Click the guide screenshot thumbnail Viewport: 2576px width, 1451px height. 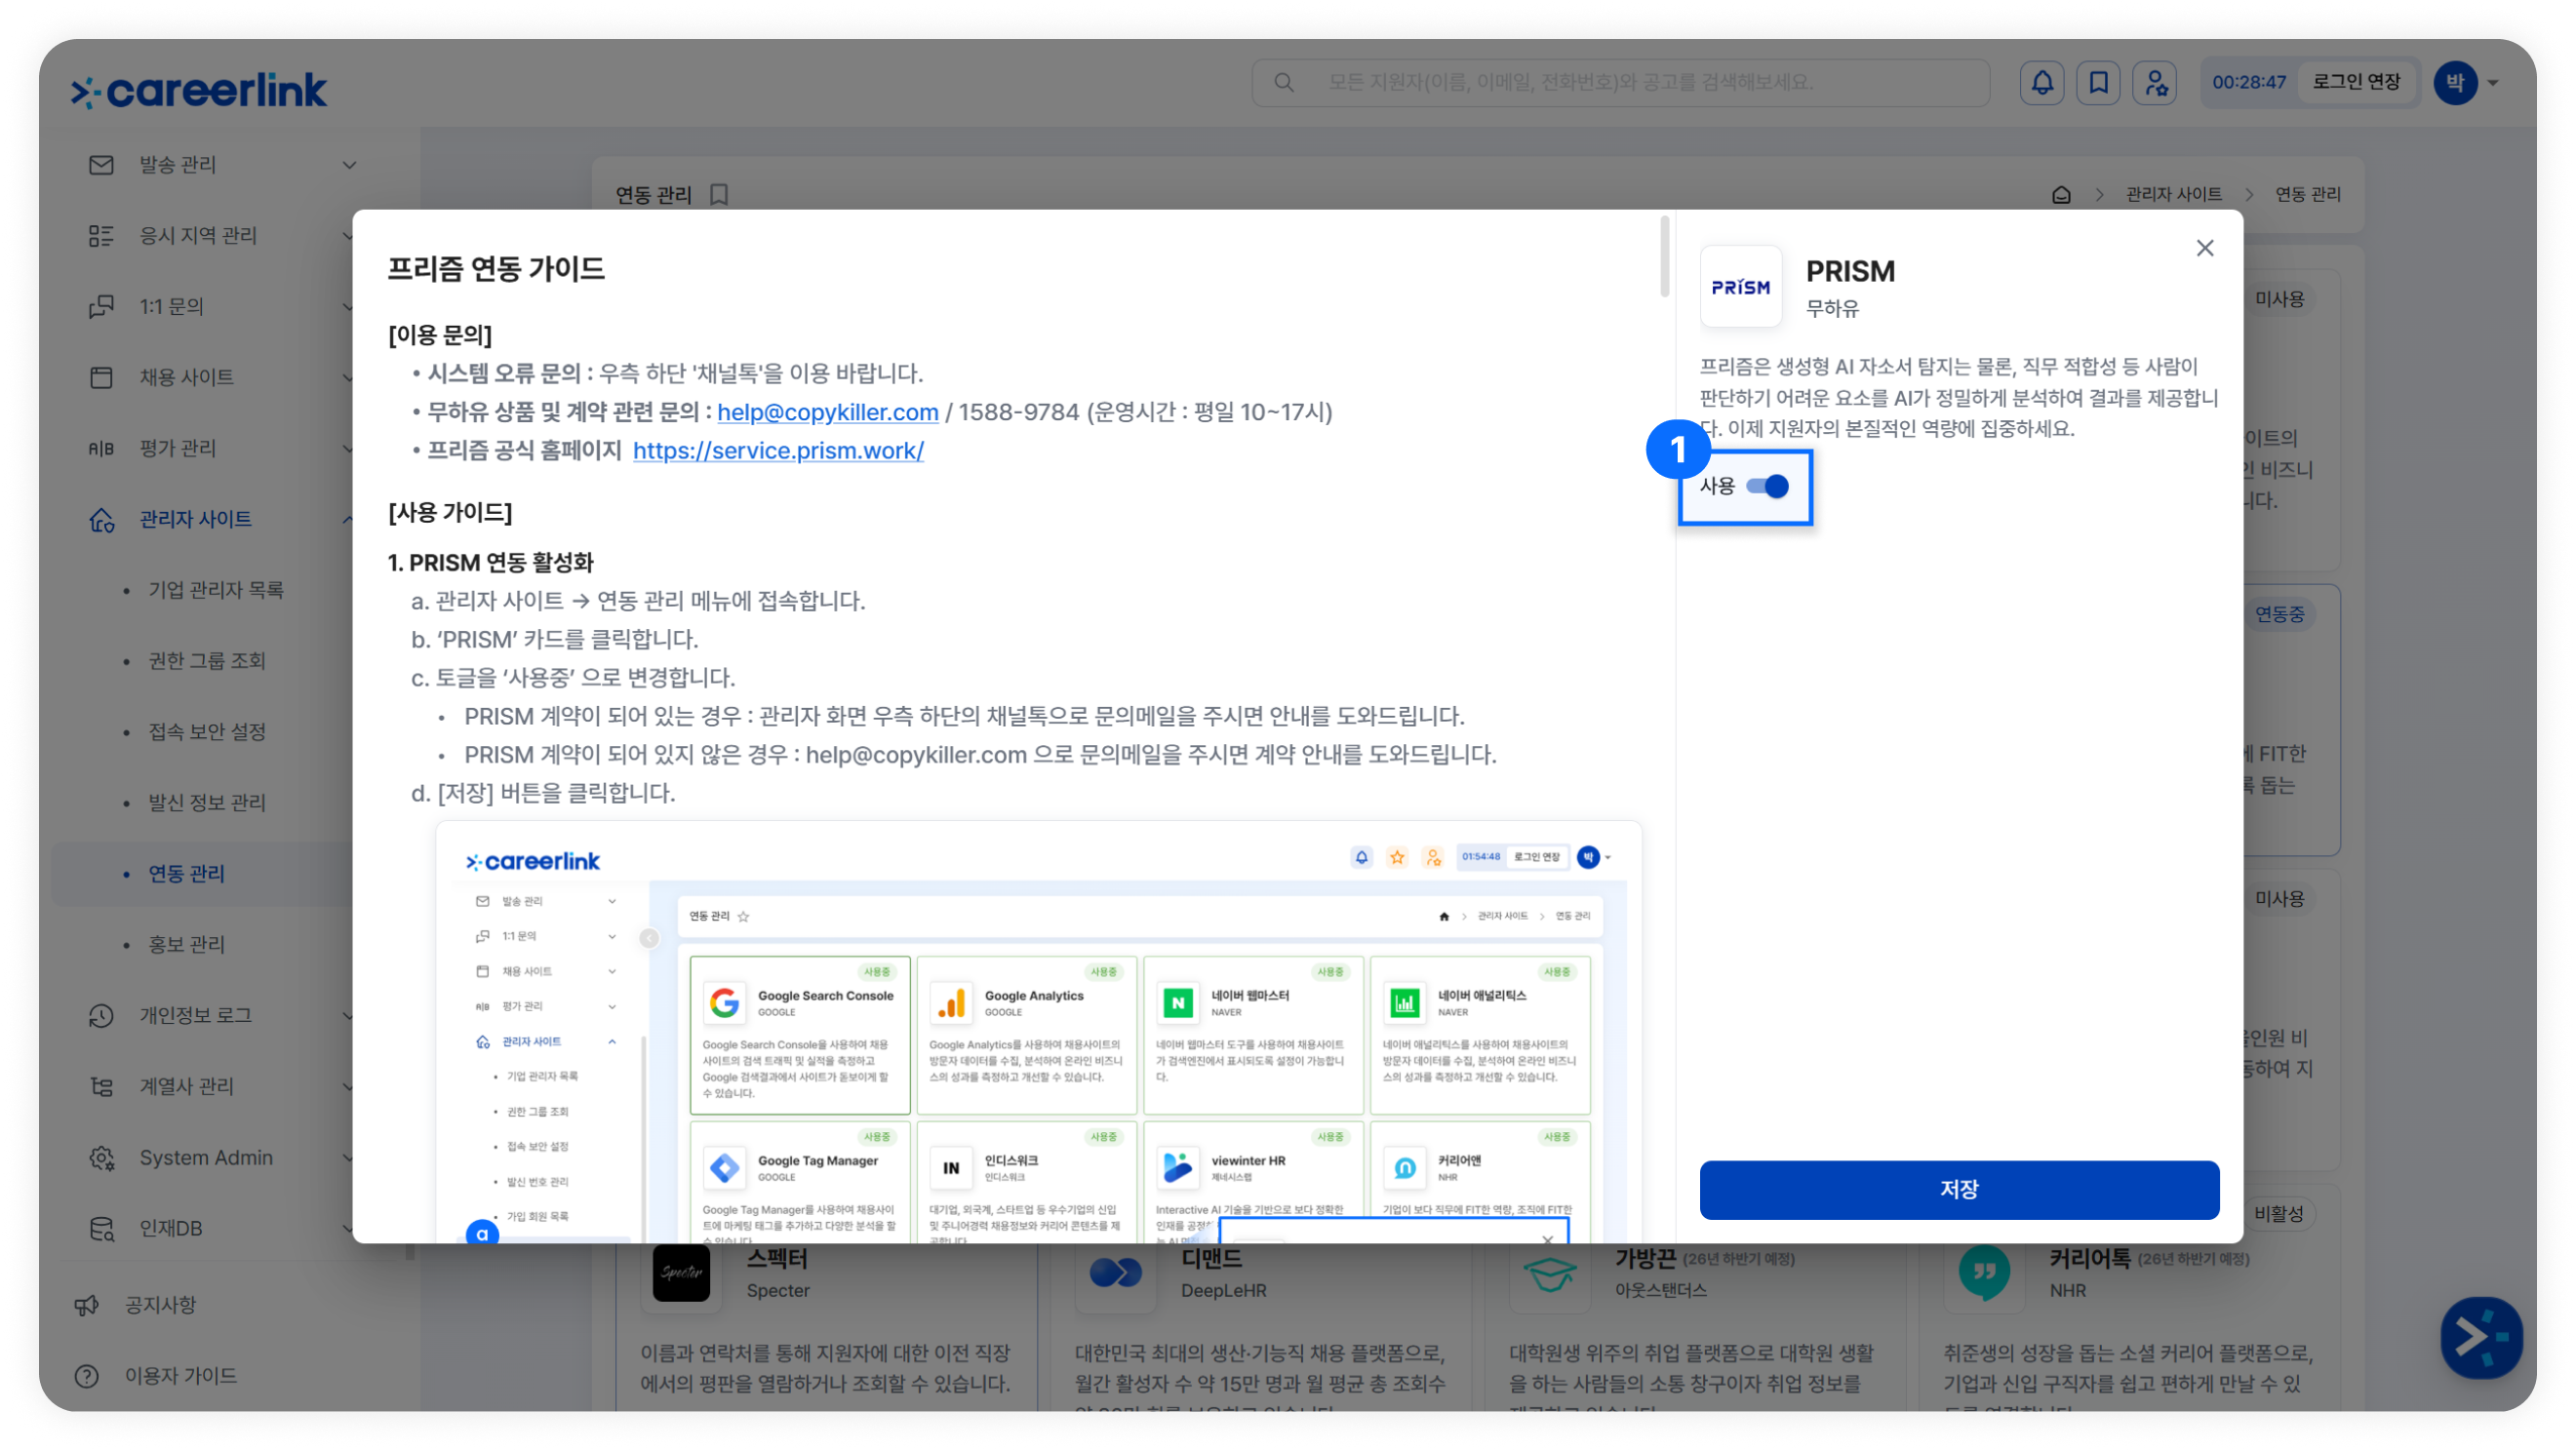(x=1038, y=1032)
